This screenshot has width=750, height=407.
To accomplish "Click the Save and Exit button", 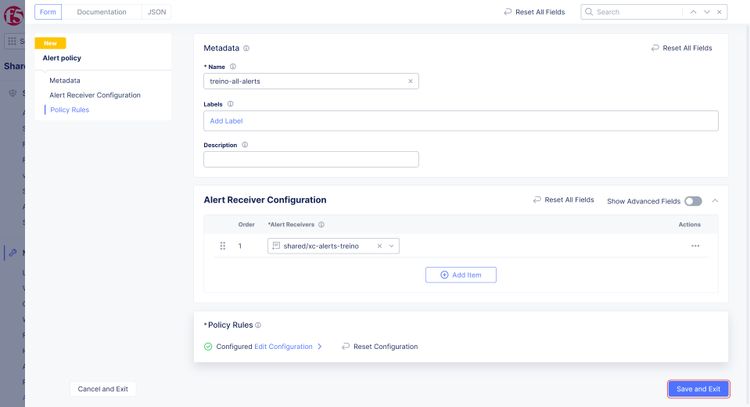I will [x=698, y=389].
